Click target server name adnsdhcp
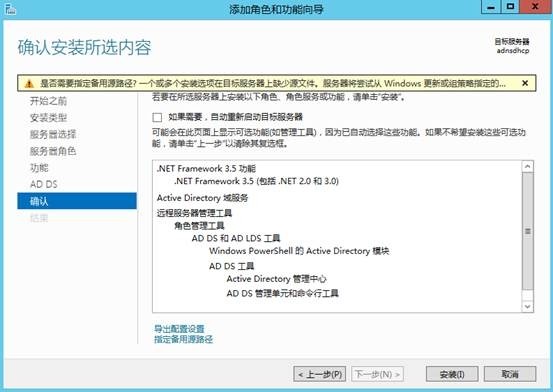 tap(513, 51)
